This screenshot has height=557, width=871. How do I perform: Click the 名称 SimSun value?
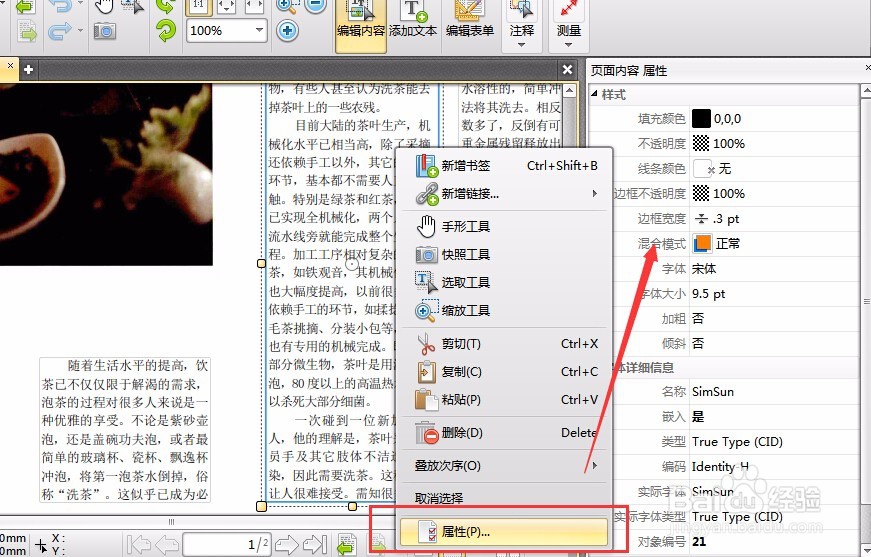(x=713, y=392)
